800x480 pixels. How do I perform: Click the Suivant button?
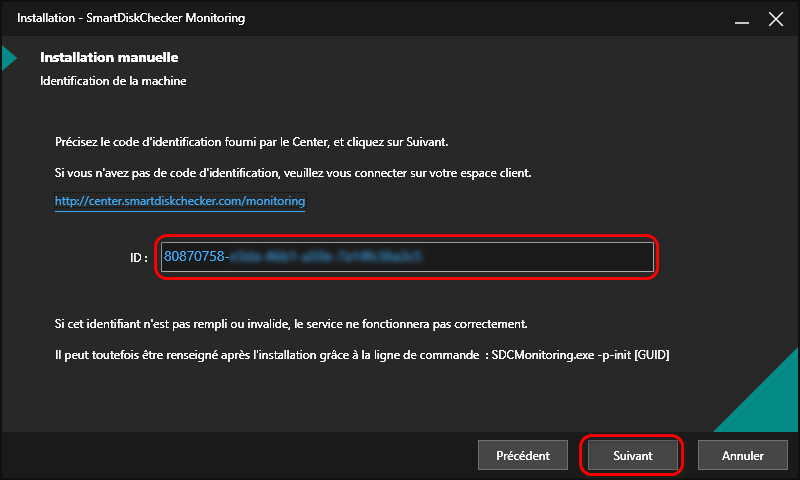633,455
